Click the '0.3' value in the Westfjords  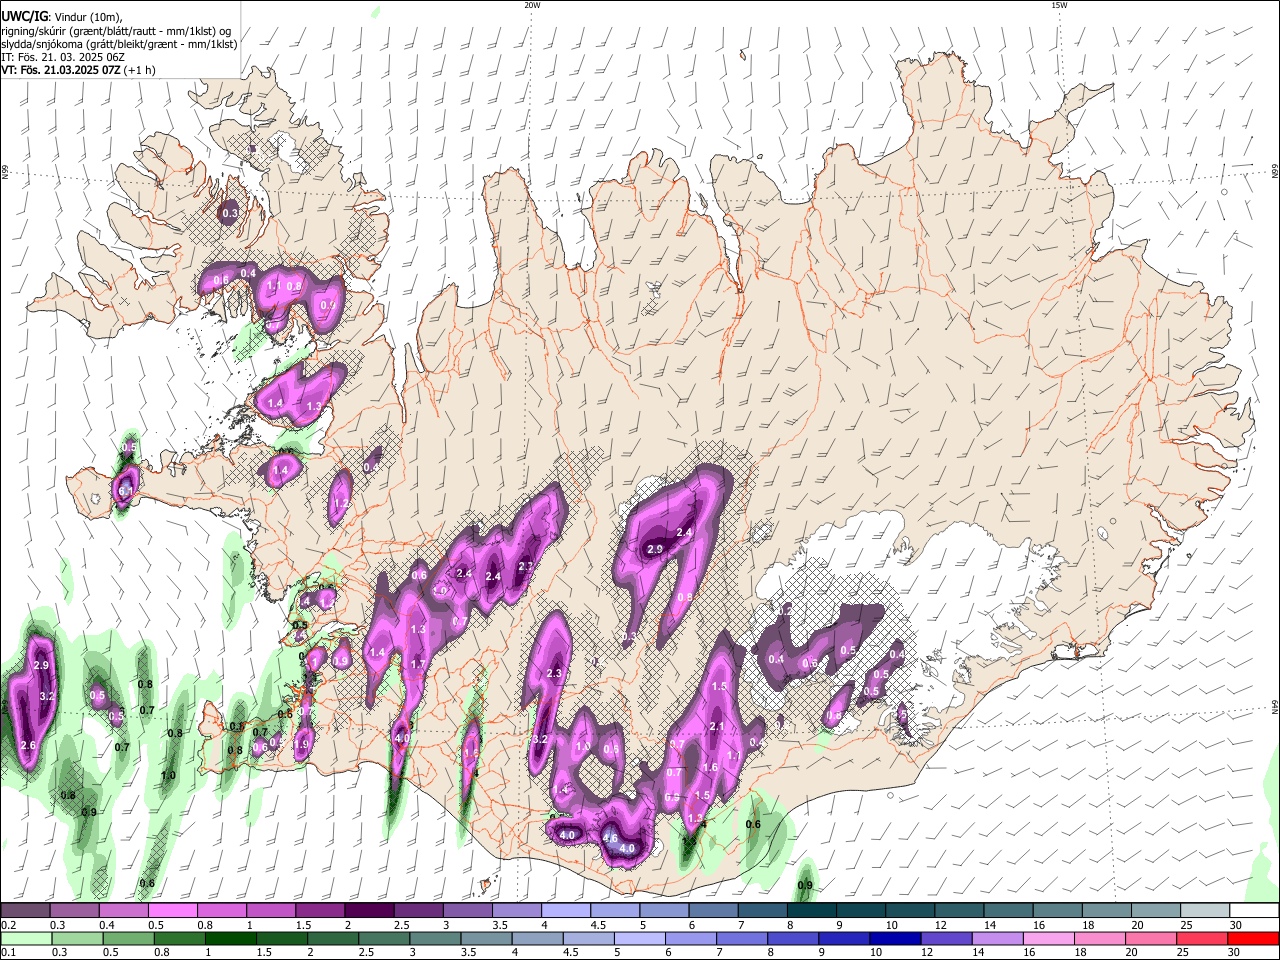(230, 213)
